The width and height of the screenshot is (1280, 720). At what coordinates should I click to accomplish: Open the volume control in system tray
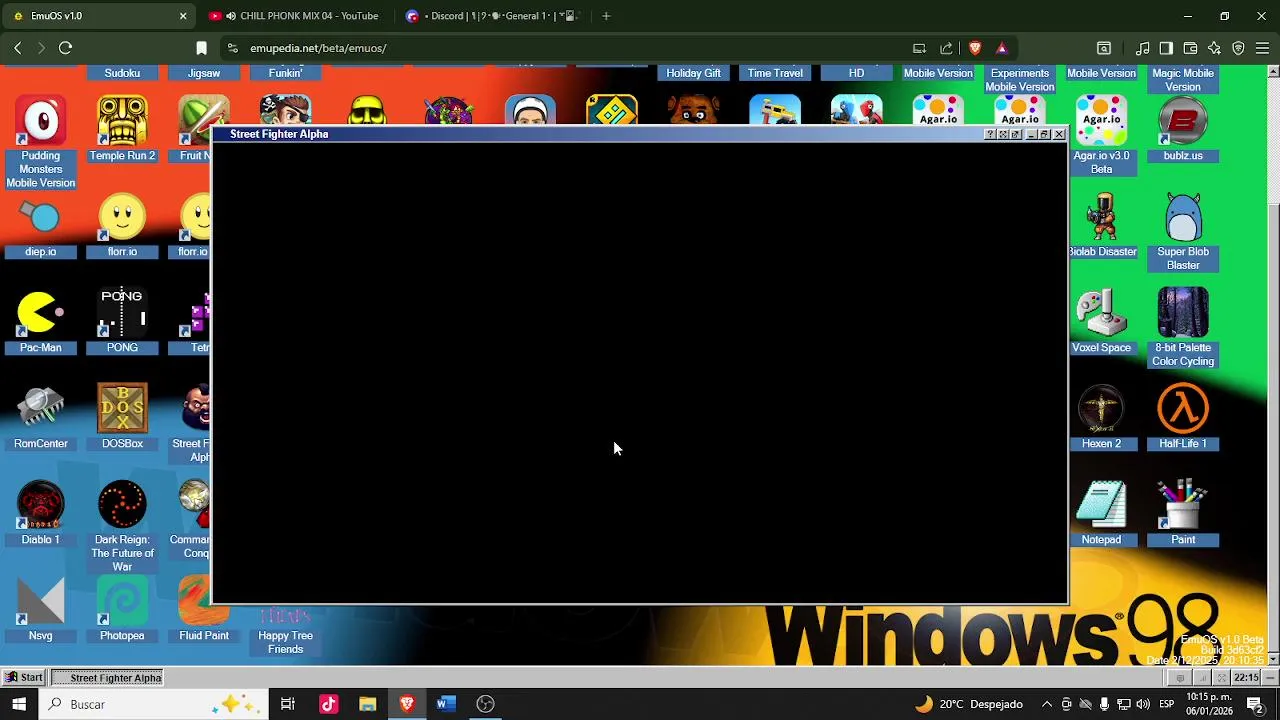pos(1142,704)
